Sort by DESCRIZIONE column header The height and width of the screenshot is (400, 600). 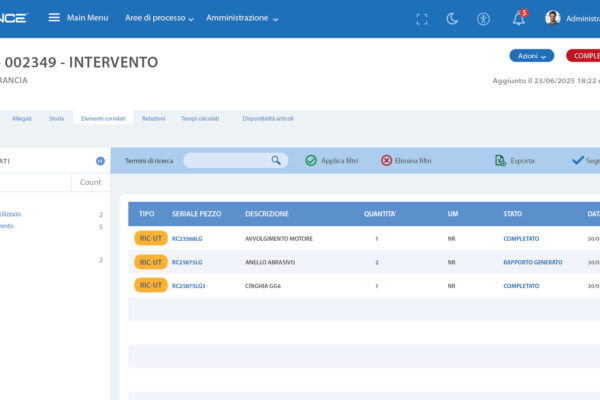click(267, 214)
